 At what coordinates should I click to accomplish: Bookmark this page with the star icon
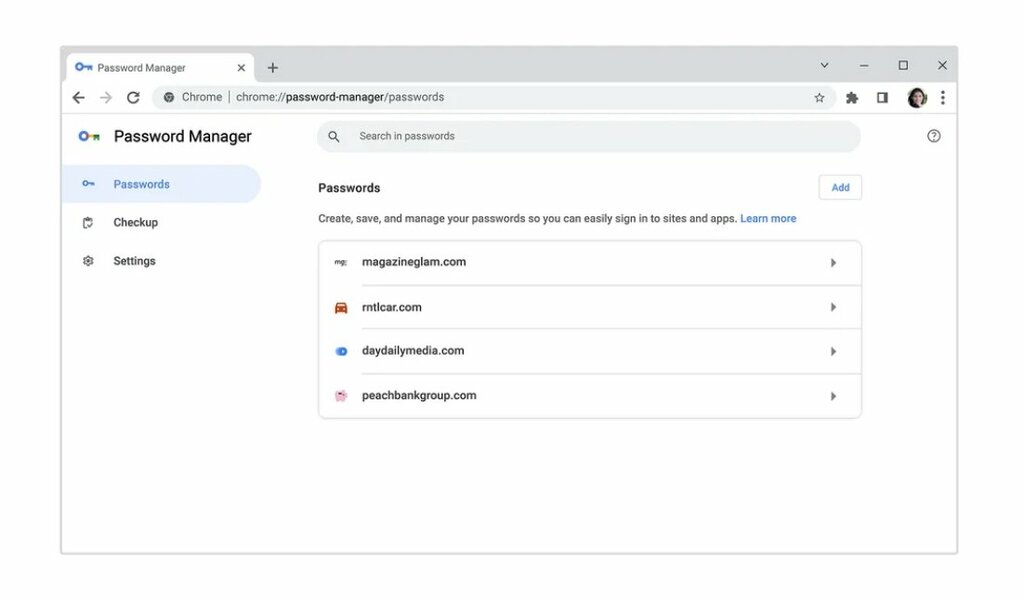point(819,97)
